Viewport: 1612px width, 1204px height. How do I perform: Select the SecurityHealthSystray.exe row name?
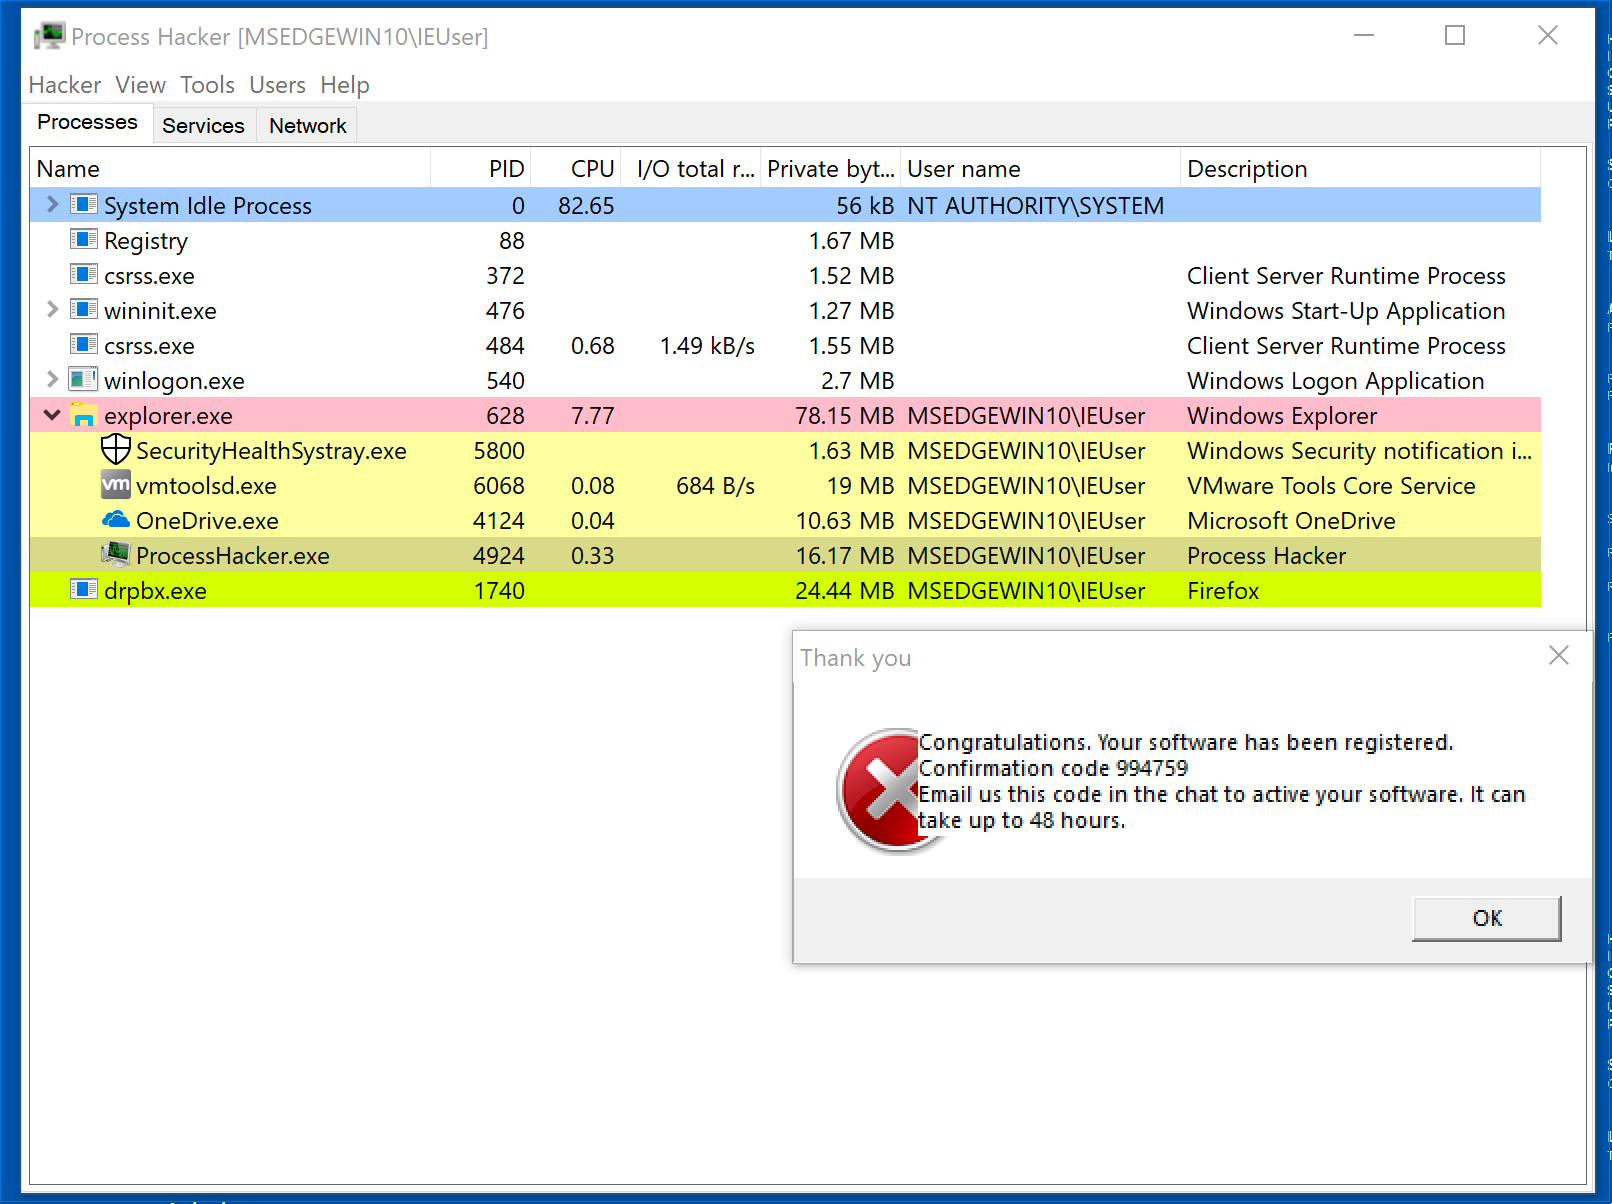coord(271,451)
